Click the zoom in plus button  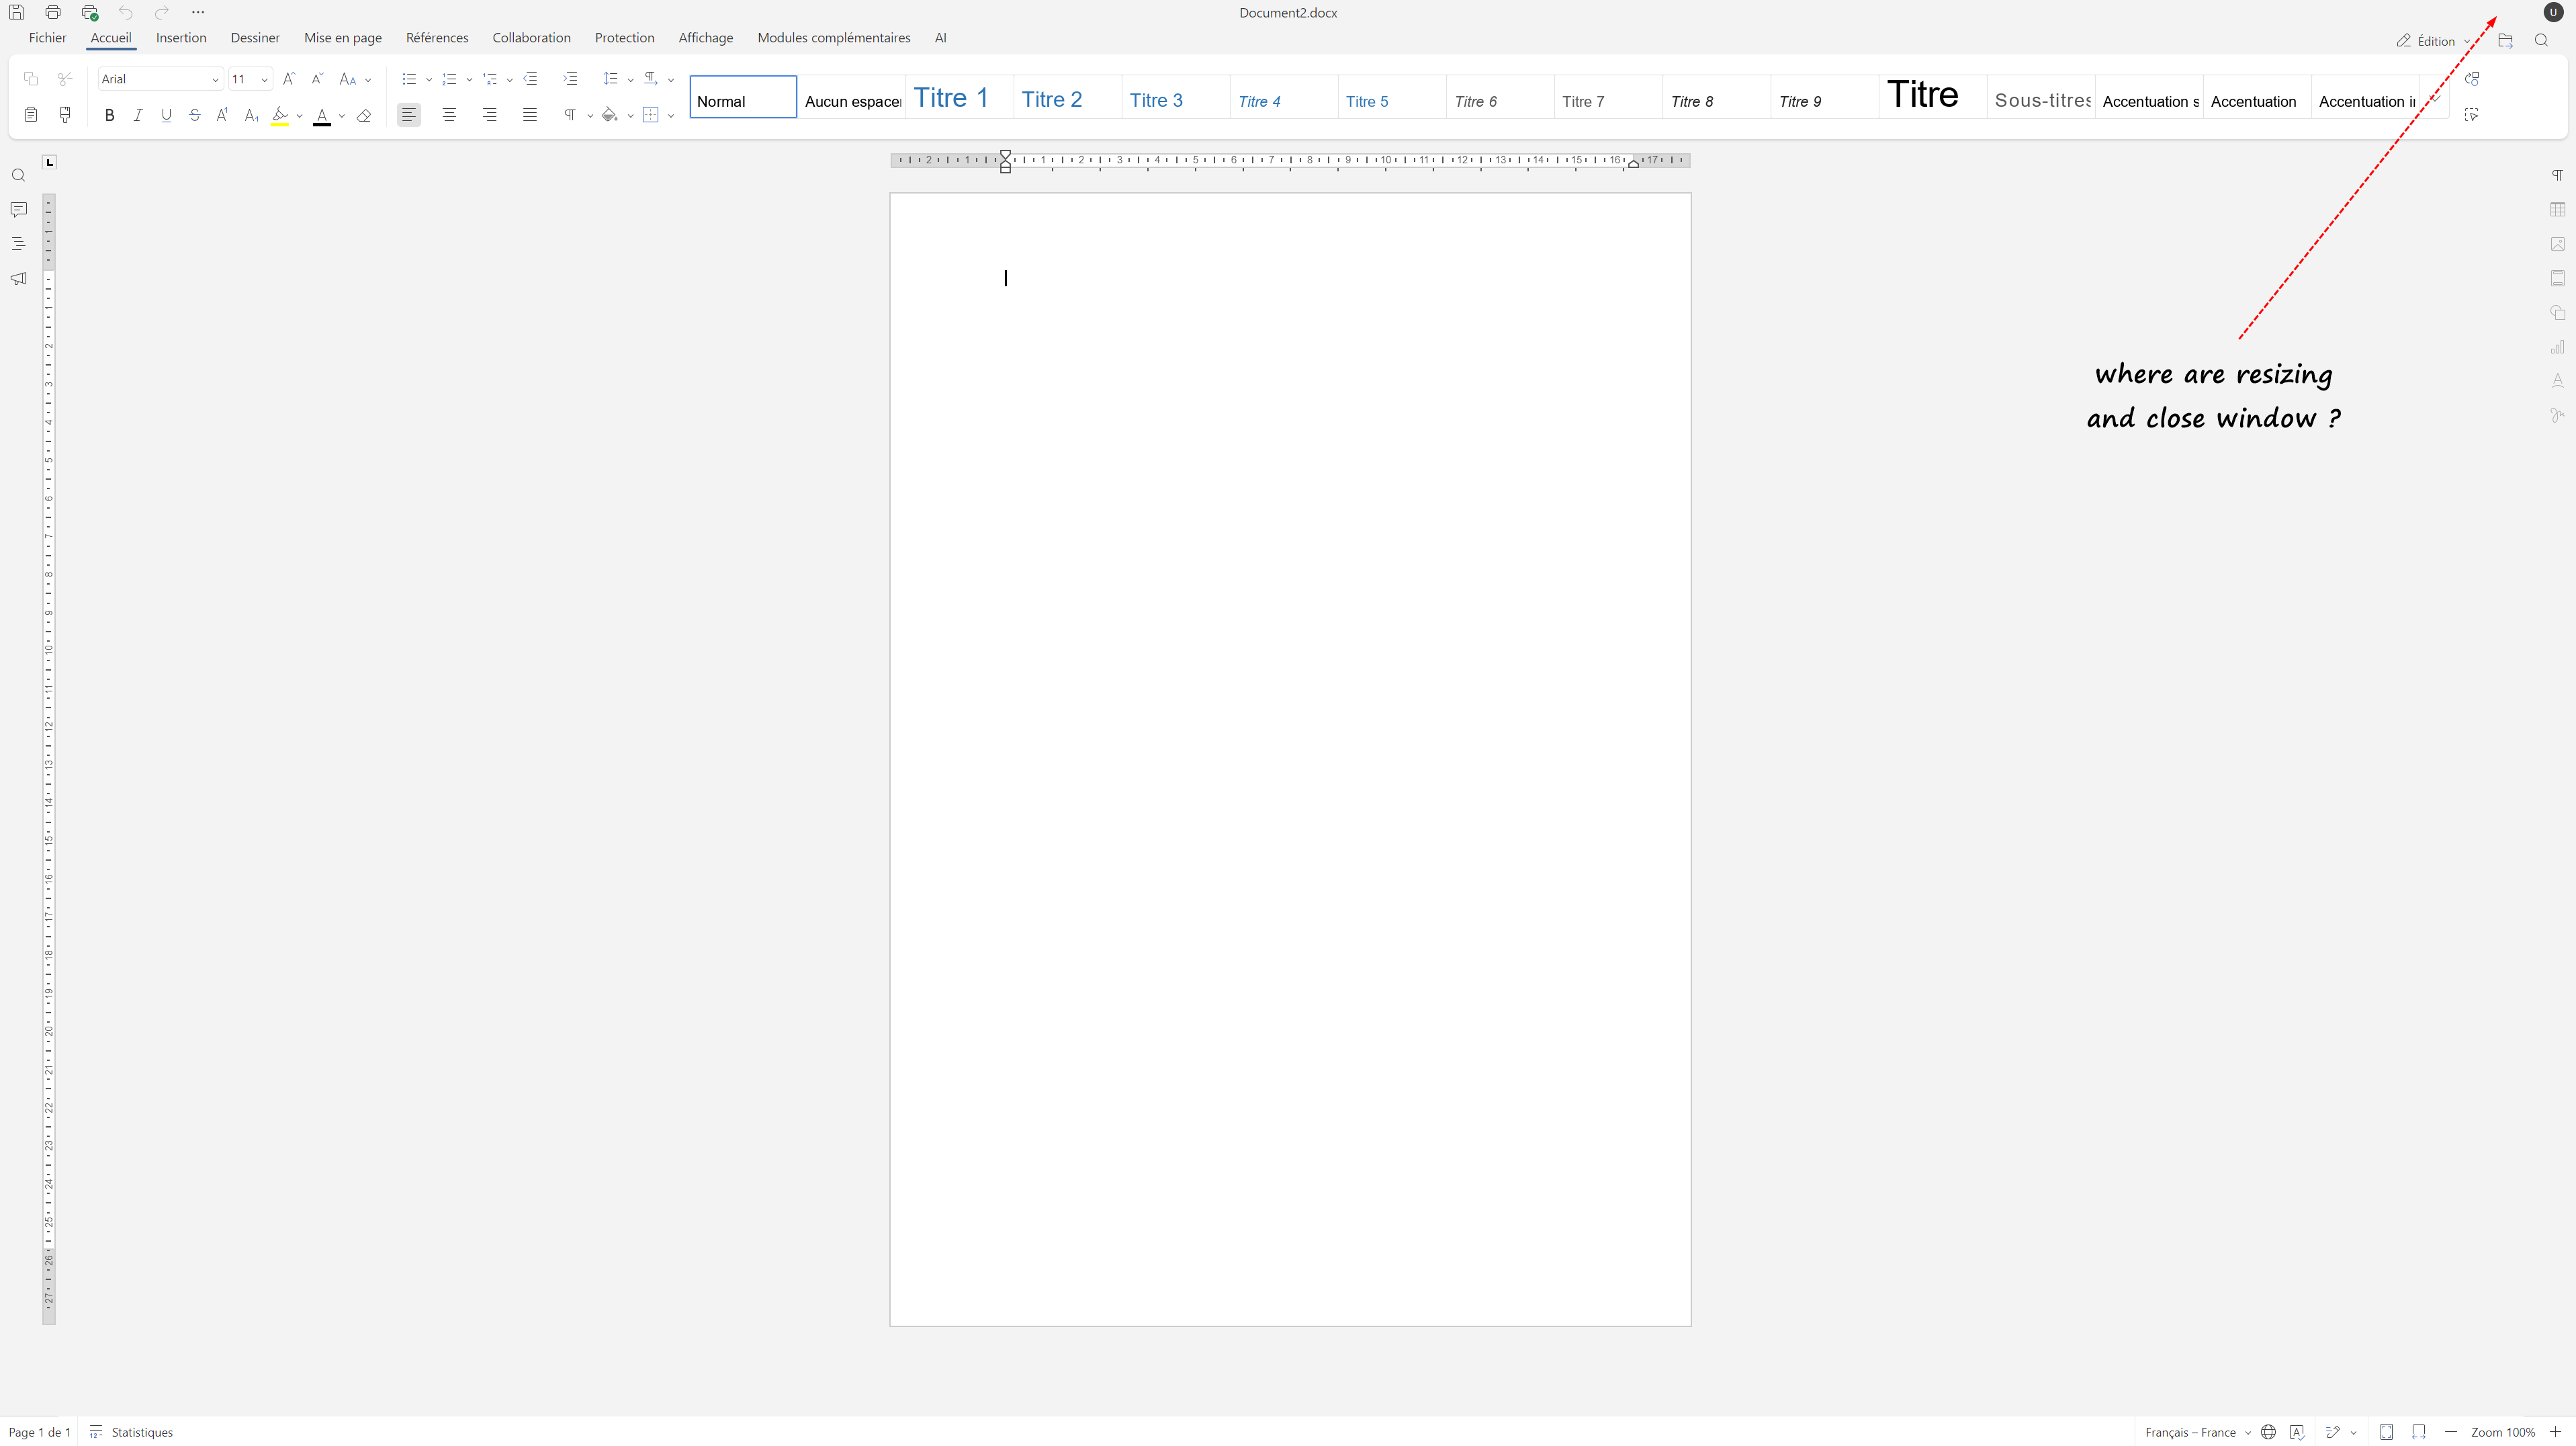tap(2555, 1432)
